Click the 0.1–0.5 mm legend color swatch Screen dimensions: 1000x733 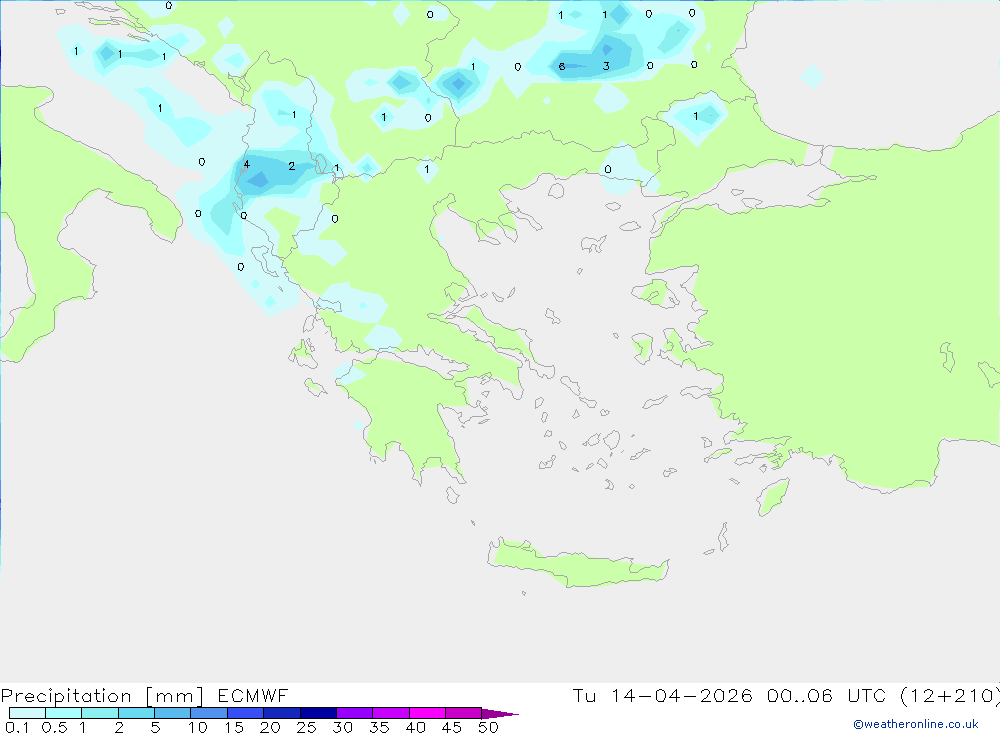coord(27,713)
